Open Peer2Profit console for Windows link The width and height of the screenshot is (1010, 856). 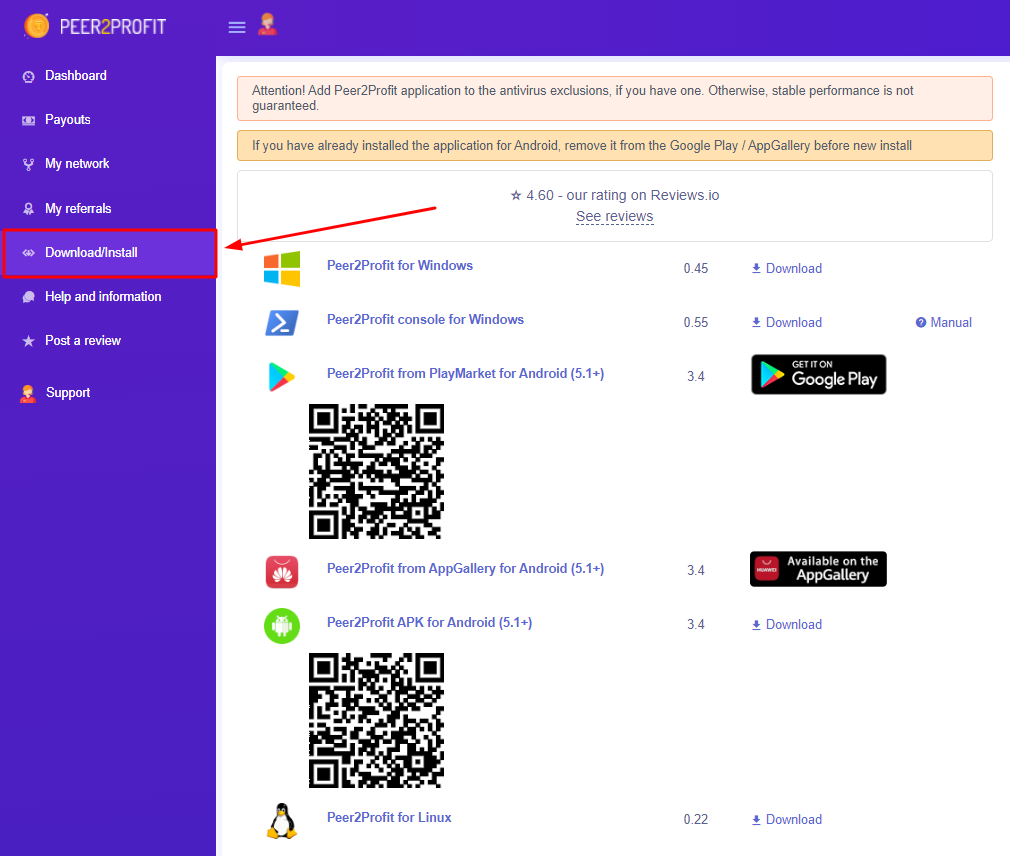pos(425,319)
